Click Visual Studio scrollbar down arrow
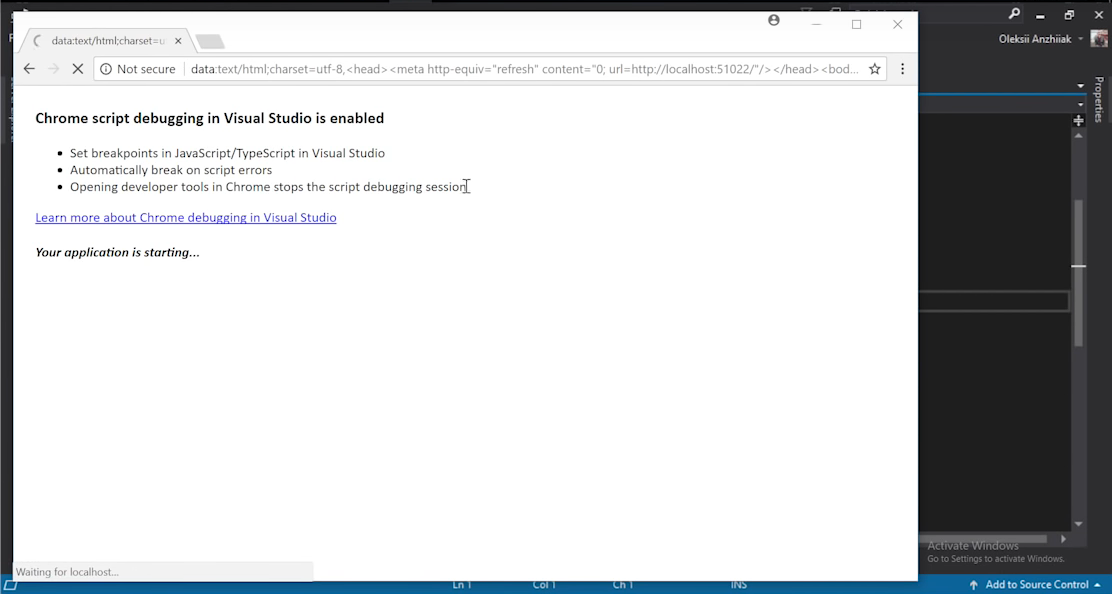 click(x=1079, y=524)
